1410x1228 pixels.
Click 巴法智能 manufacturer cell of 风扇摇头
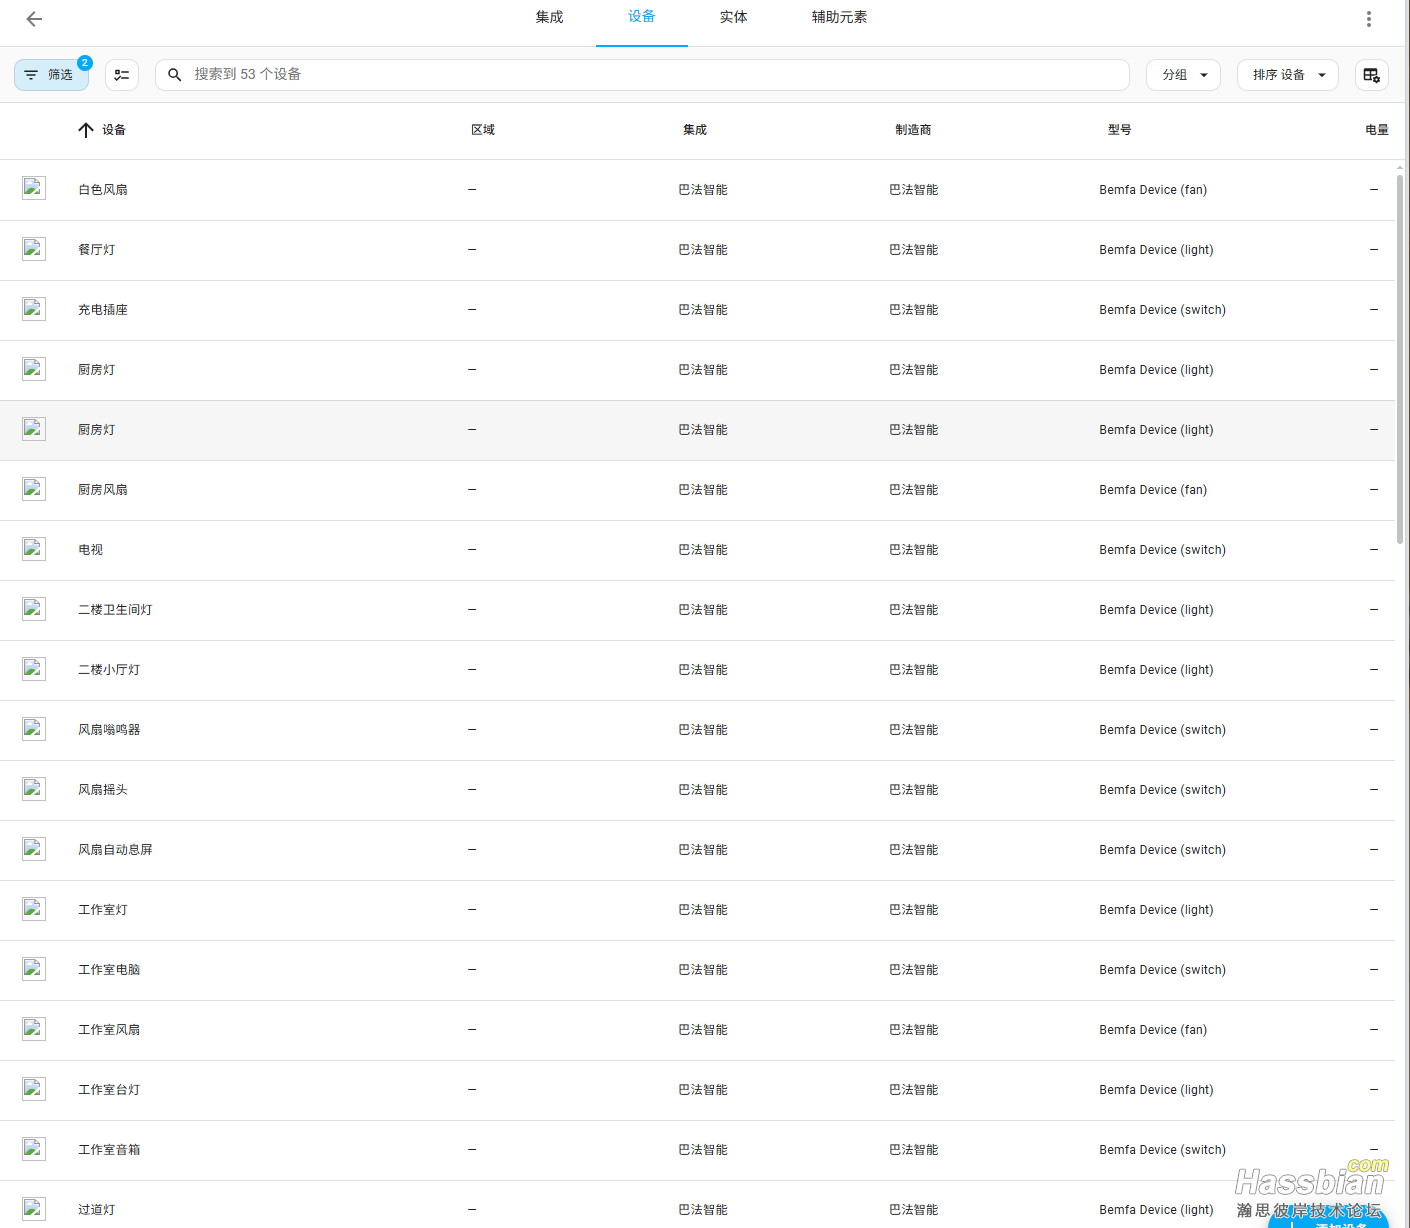pos(914,790)
